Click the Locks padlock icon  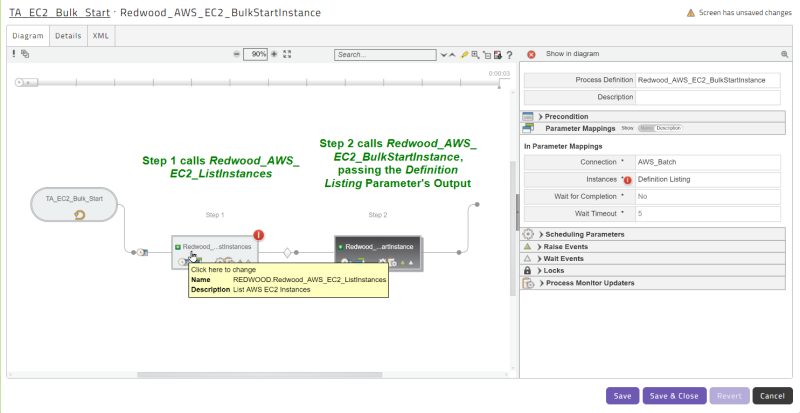click(x=528, y=271)
